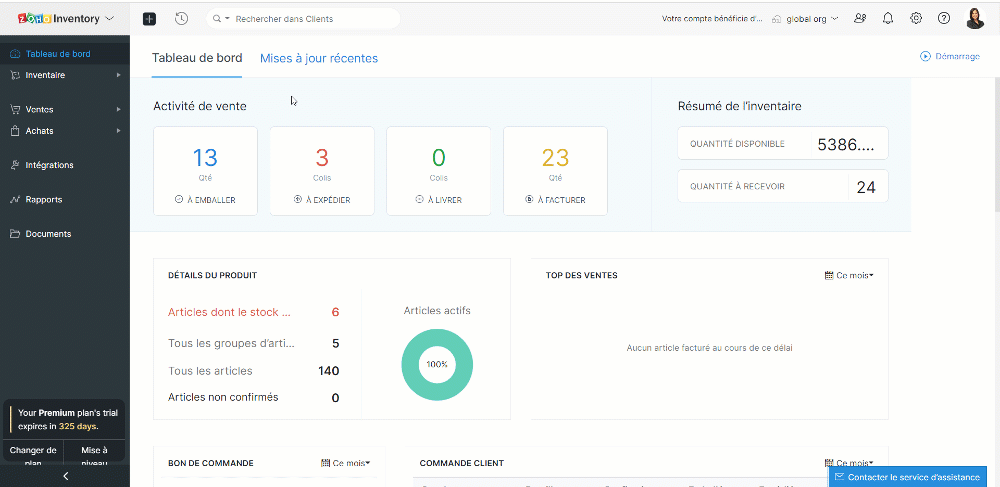This screenshot has height=487, width=1000.
Task: Open Bon de commande Ce mois dropdown
Action: point(345,463)
